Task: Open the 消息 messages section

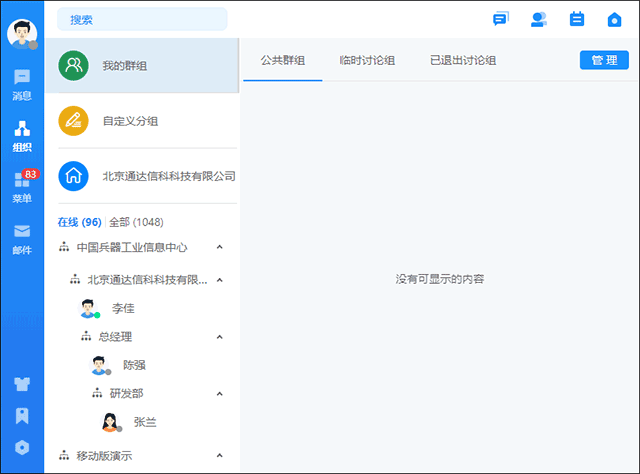Action: (22, 85)
